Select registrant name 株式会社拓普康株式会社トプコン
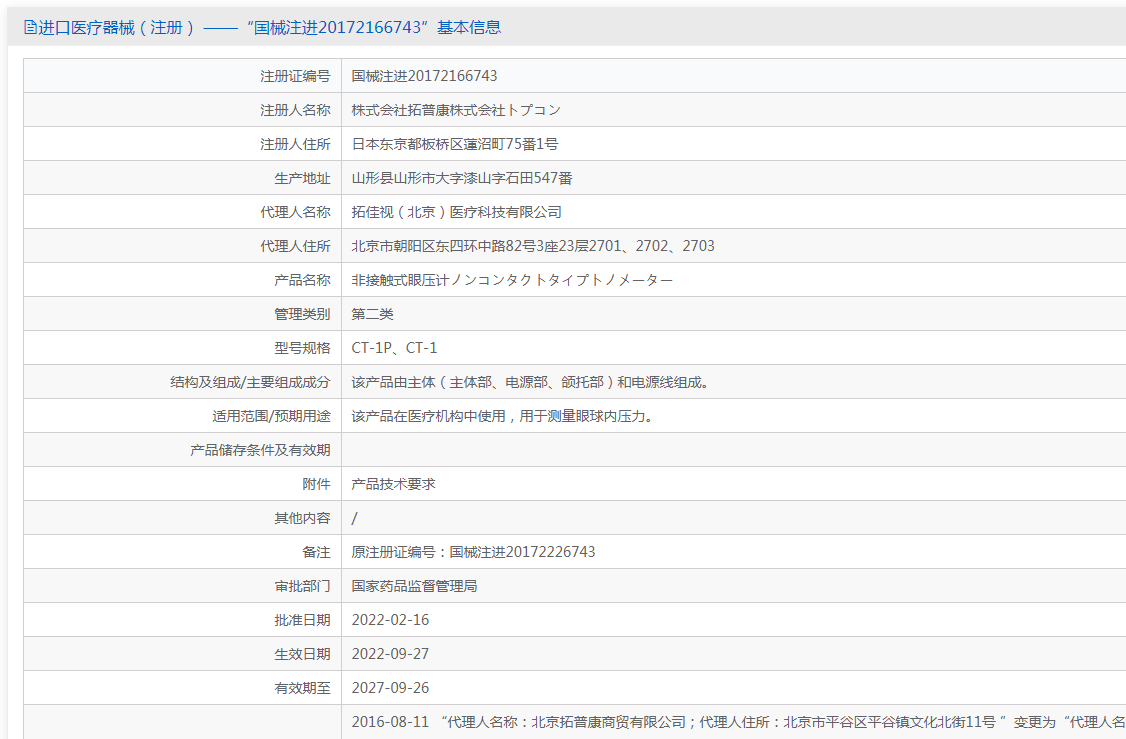 (x=456, y=110)
